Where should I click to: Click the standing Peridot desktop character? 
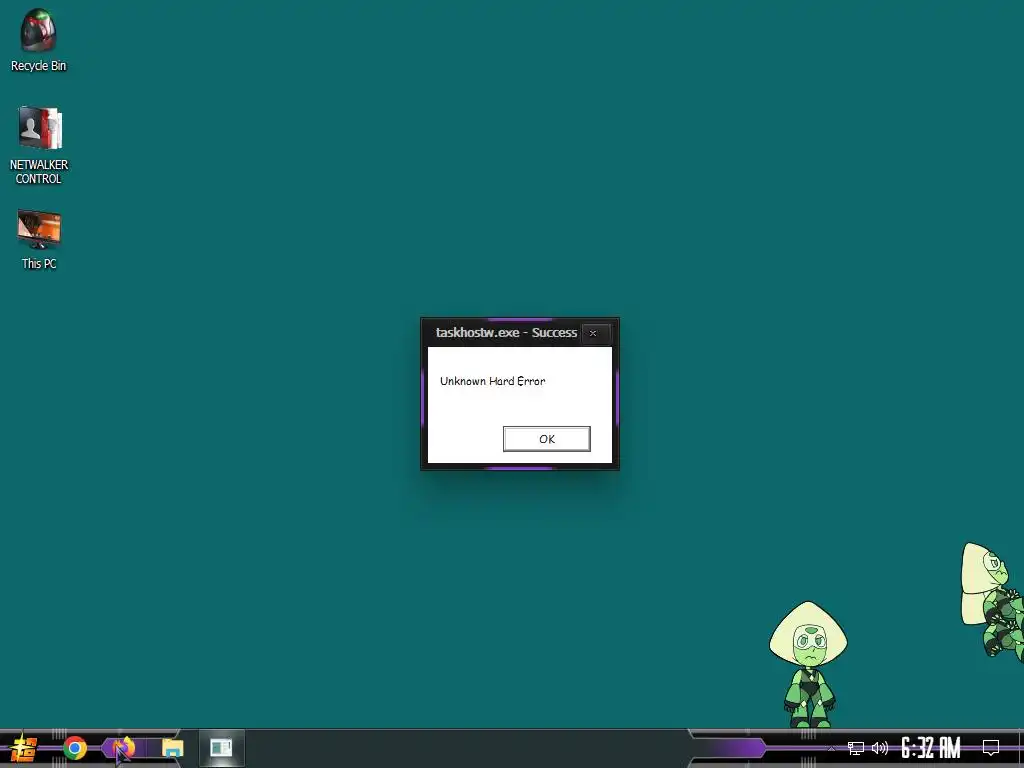coord(808,664)
